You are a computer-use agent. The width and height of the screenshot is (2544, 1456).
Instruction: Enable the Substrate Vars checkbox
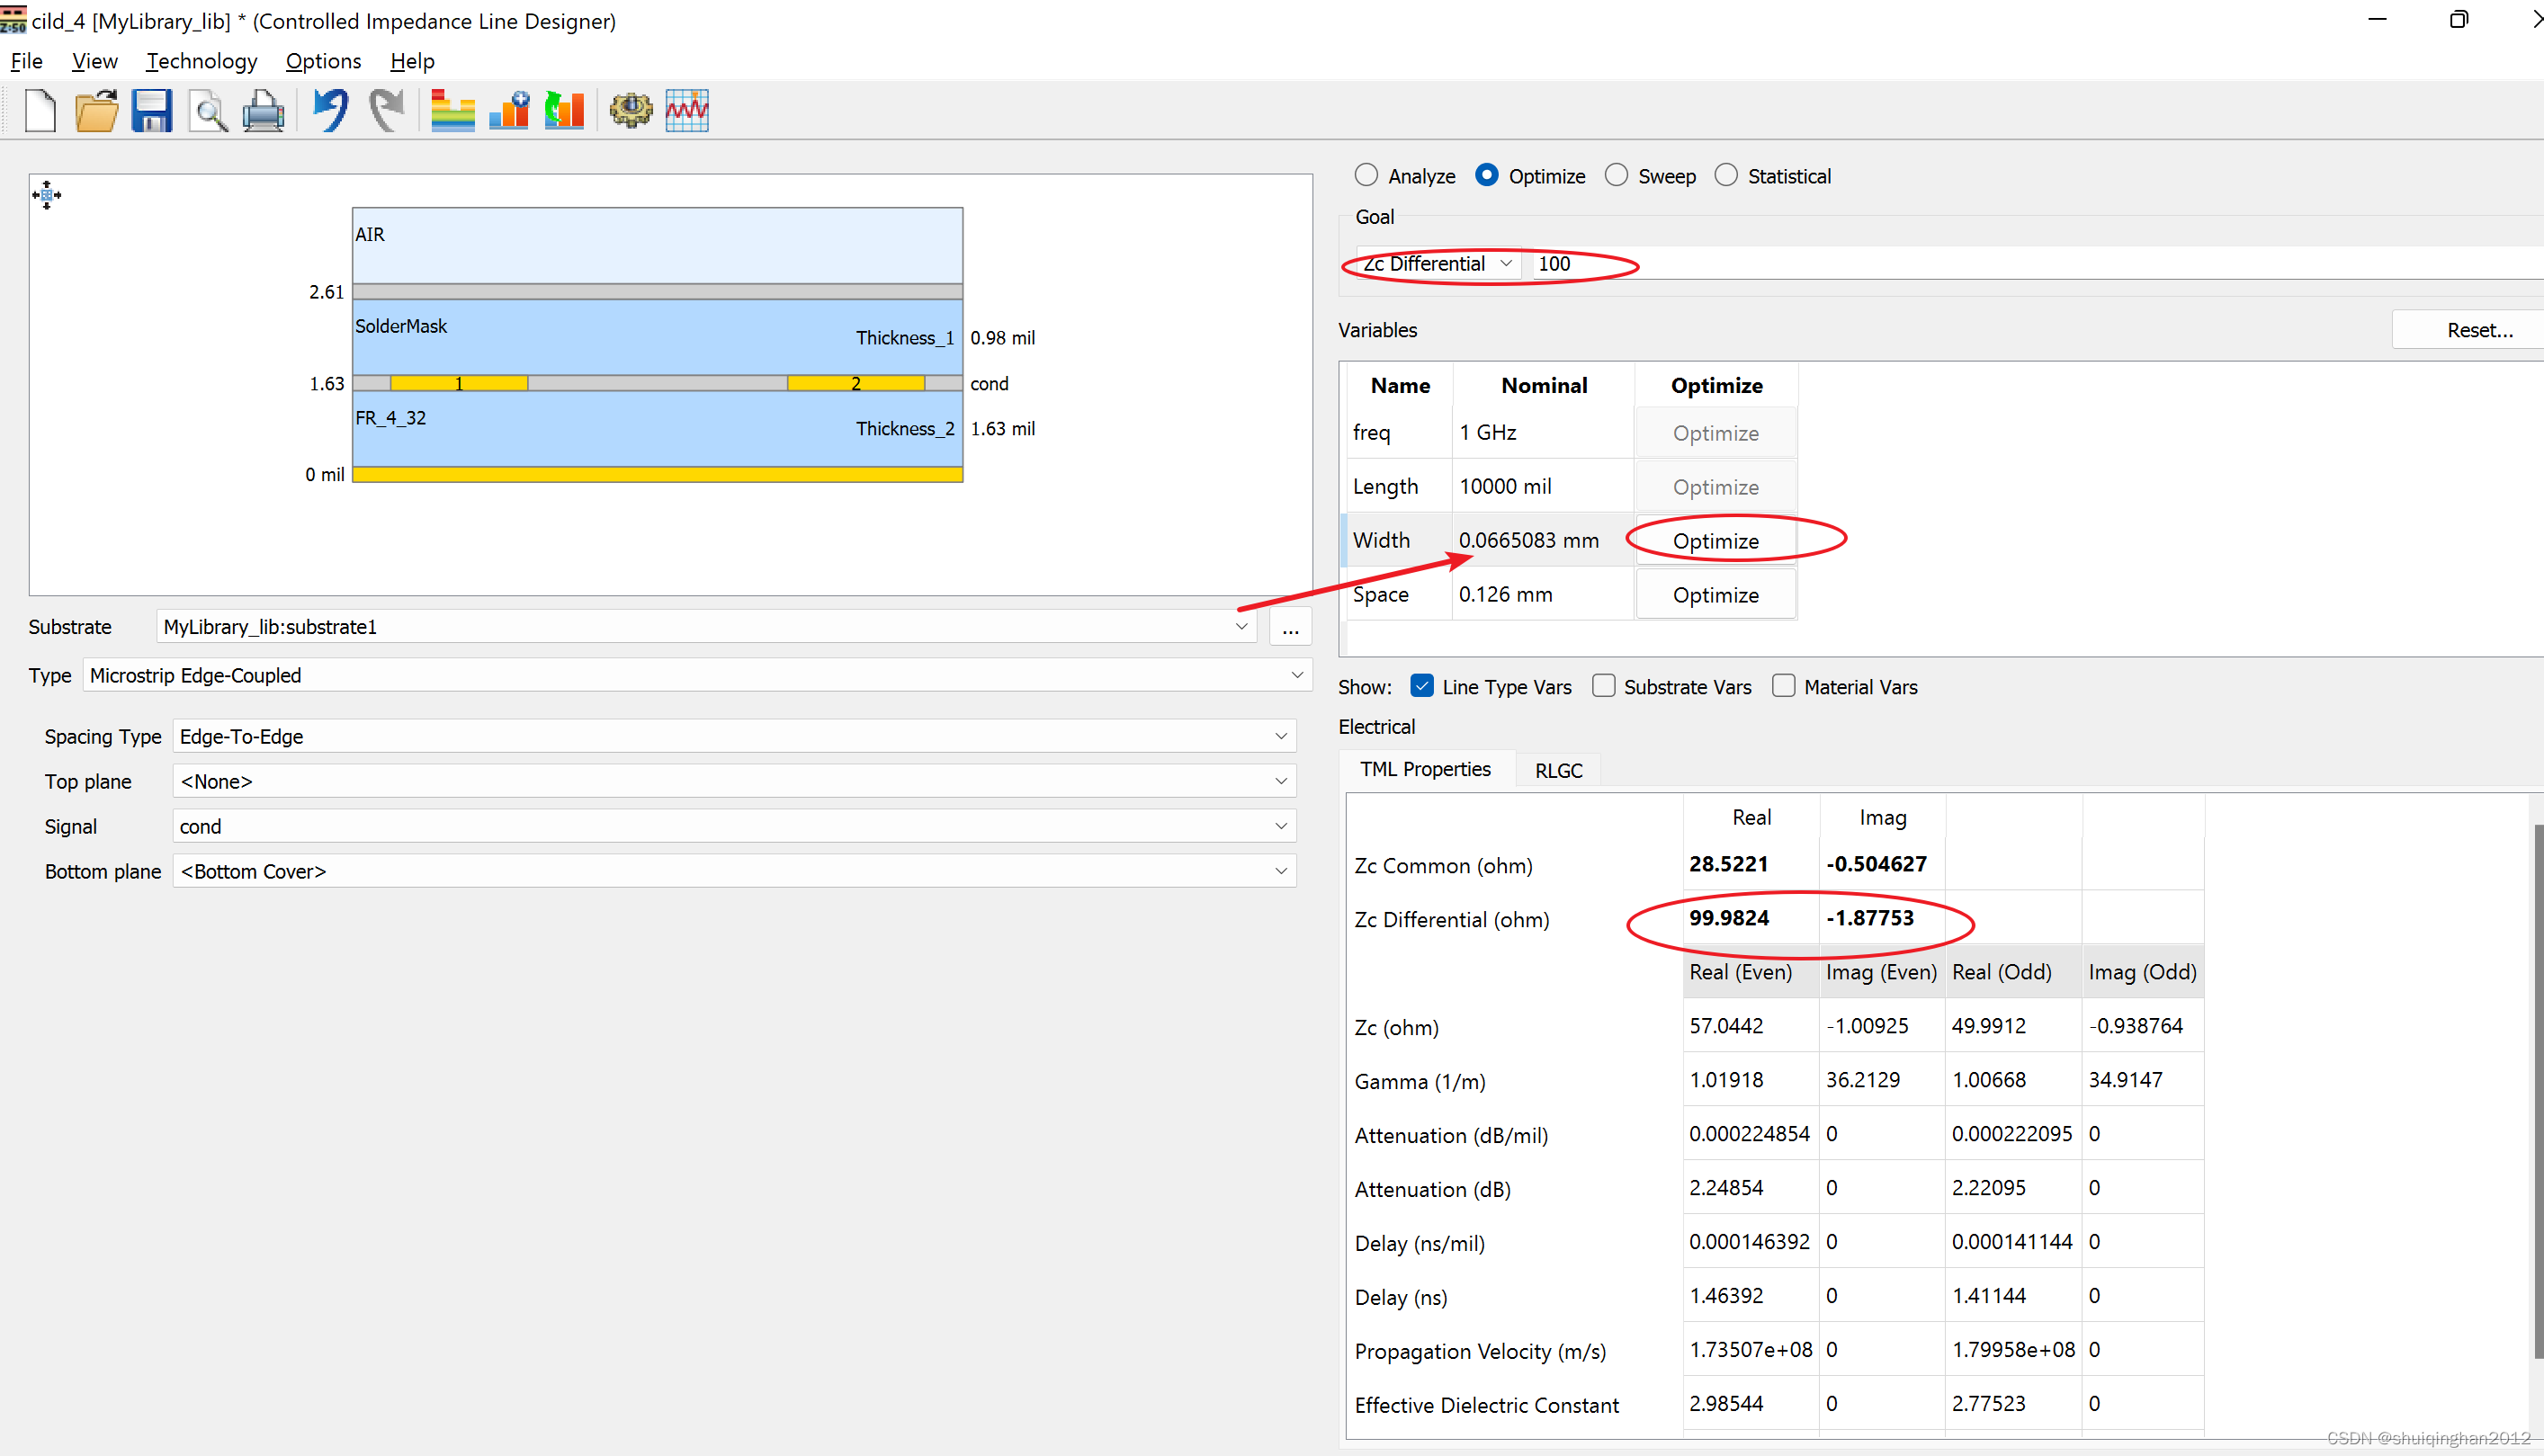[1604, 686]
